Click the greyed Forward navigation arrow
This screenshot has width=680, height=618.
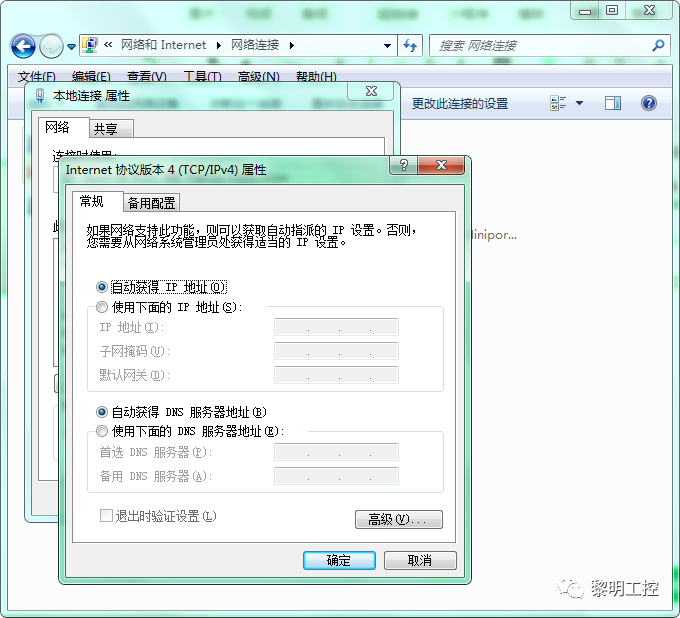coord(51,46)
